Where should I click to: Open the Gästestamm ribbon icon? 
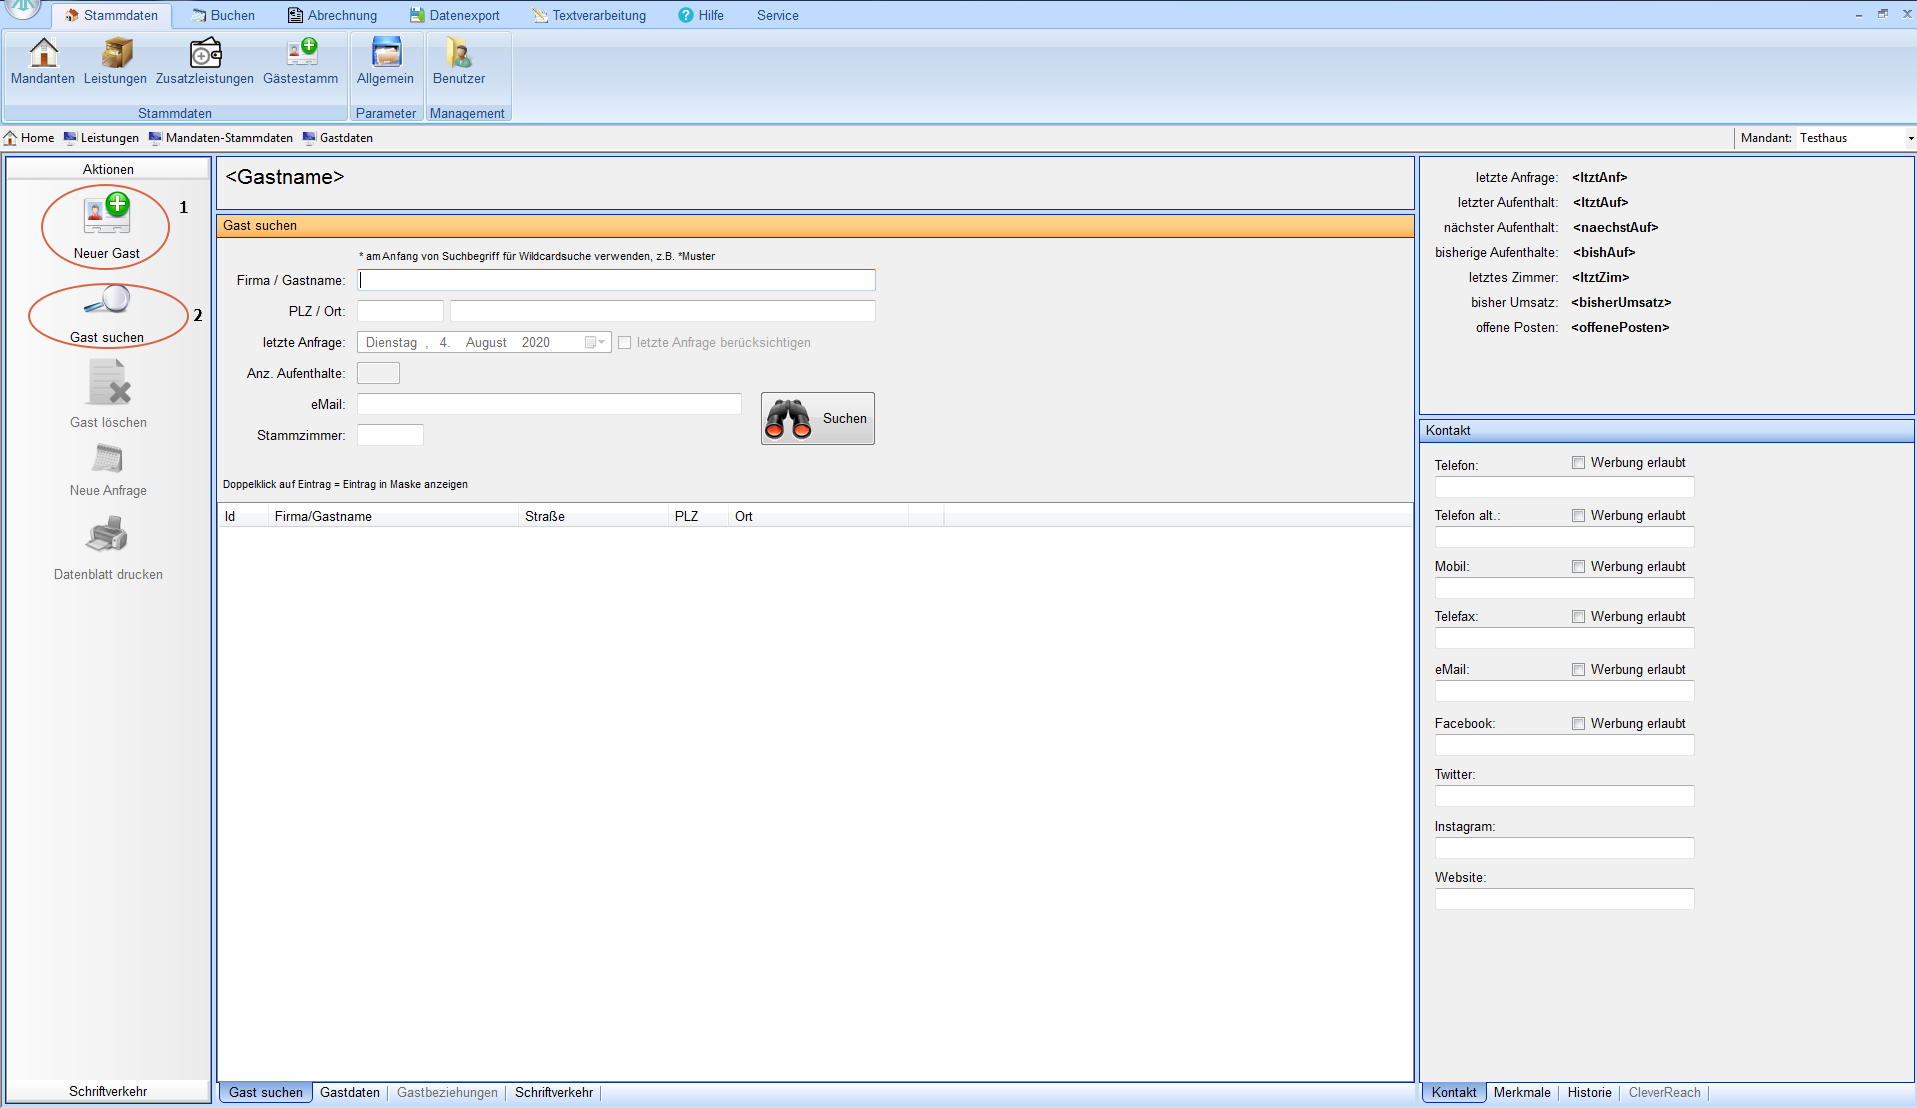[x=300, y=61]
